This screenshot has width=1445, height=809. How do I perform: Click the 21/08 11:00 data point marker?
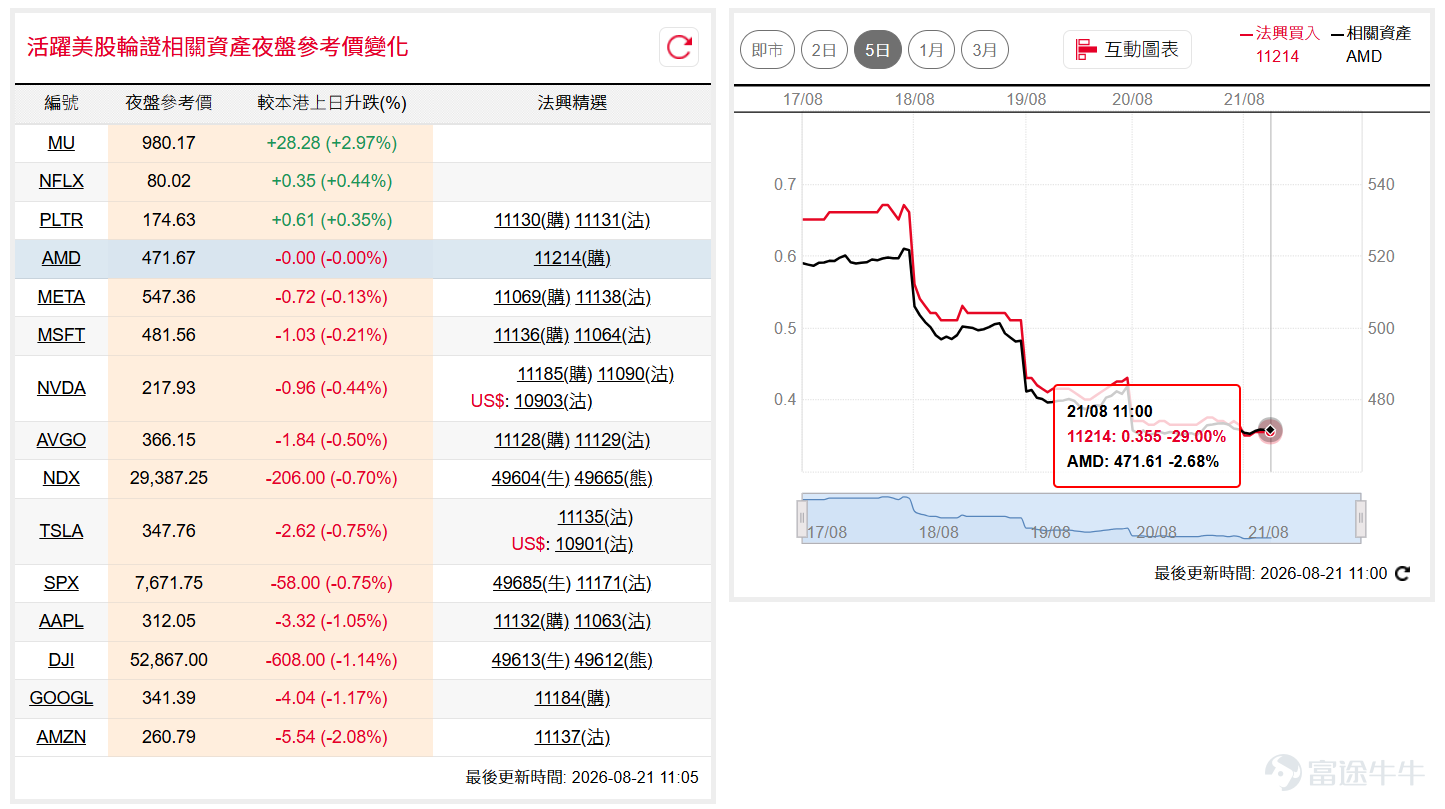point(1270,430)
